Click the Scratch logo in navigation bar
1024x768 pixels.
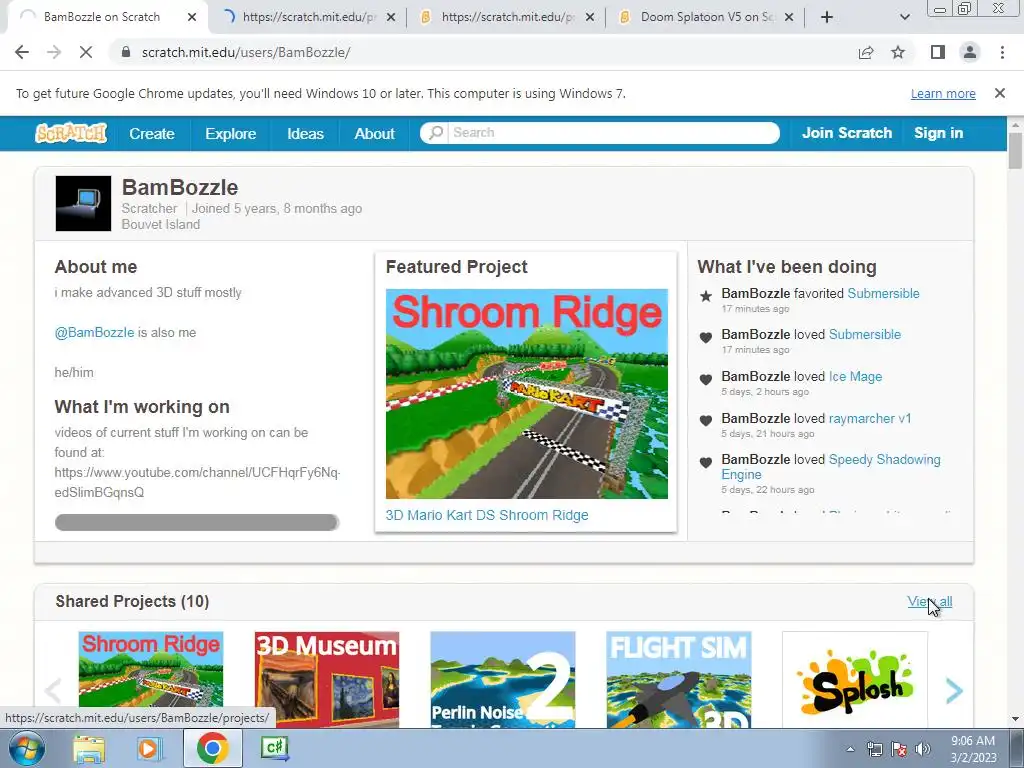click(x=71, y=133)
